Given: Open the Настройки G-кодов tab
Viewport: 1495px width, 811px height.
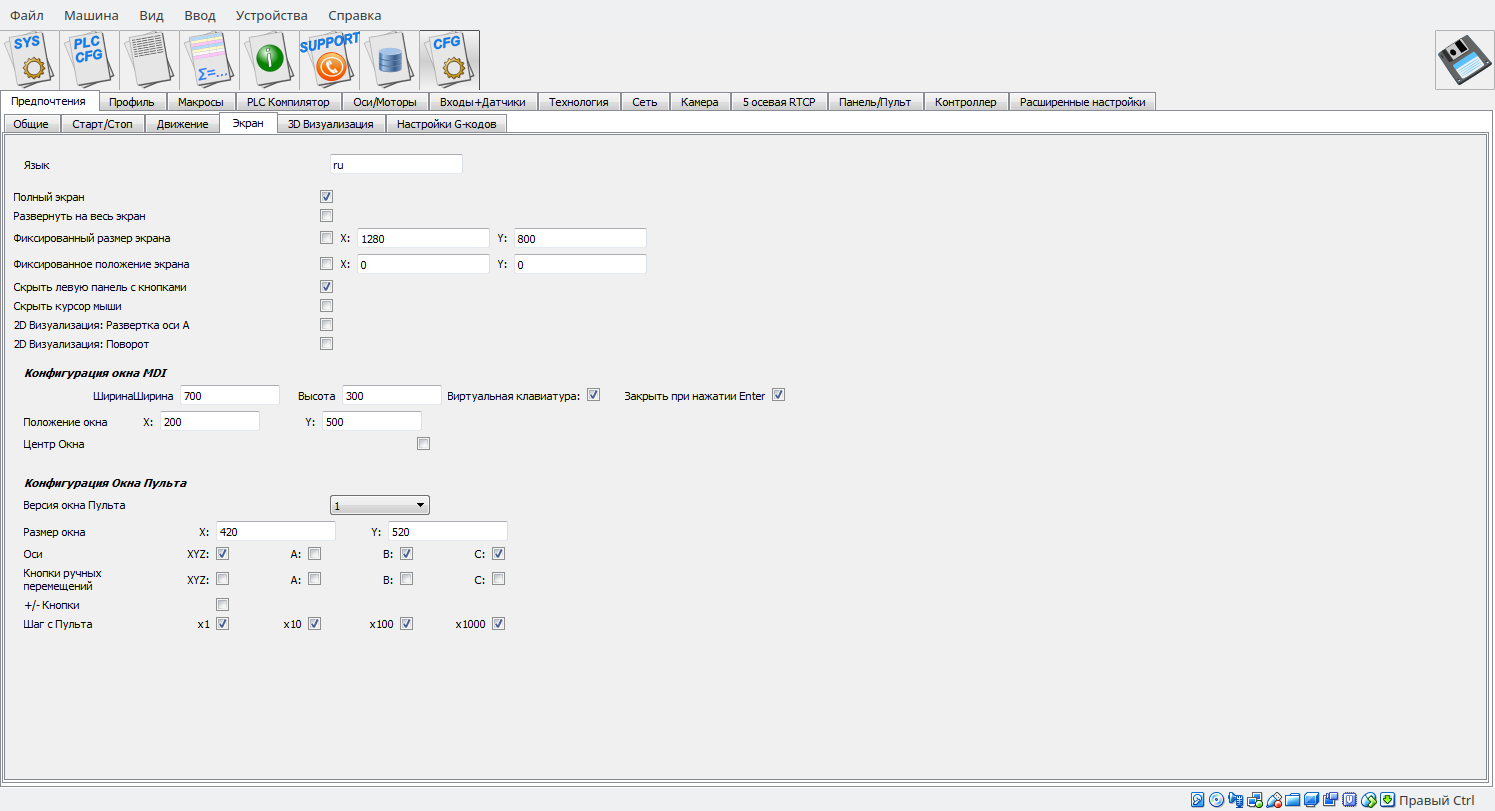Looking at the screenshot, I should point(446,124).
